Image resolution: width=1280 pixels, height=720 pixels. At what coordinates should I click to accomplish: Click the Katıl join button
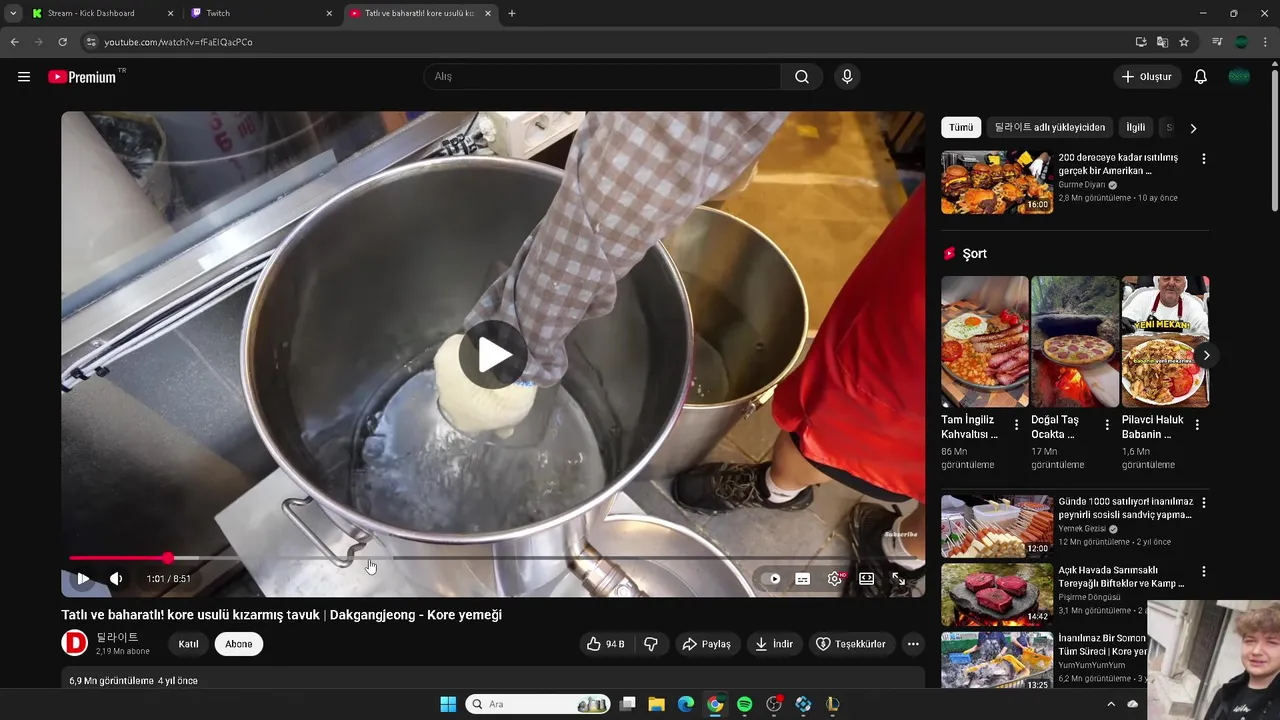click(189, 644)
